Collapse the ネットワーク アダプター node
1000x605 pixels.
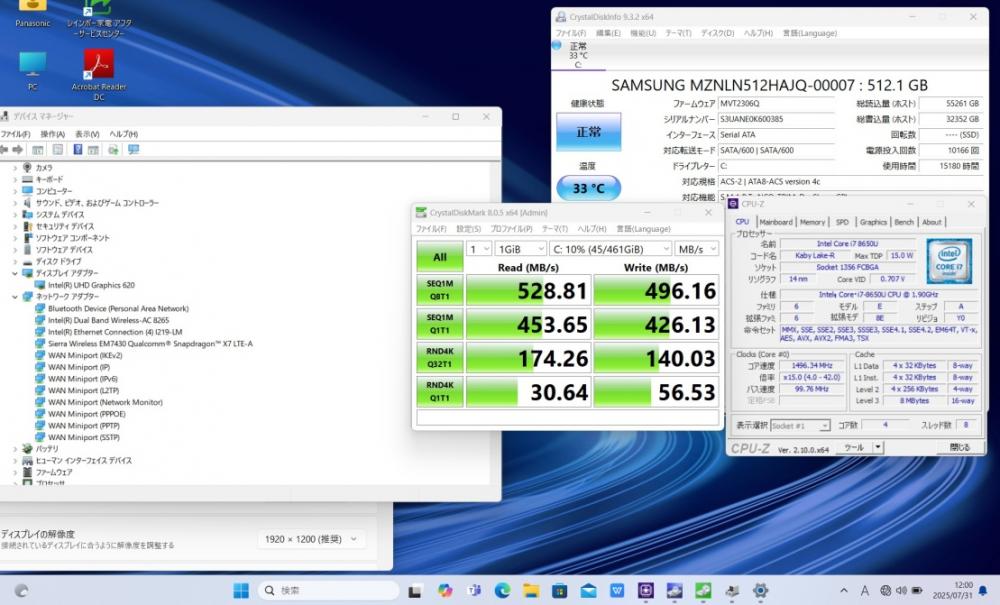15,297
